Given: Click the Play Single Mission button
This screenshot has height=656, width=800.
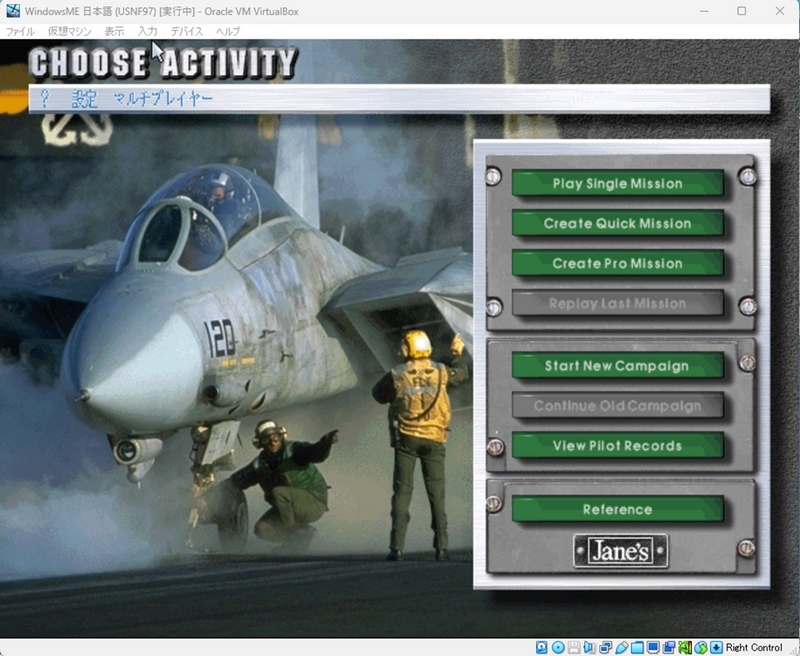Looking at the screenshot, I should (x=617, y=183).
